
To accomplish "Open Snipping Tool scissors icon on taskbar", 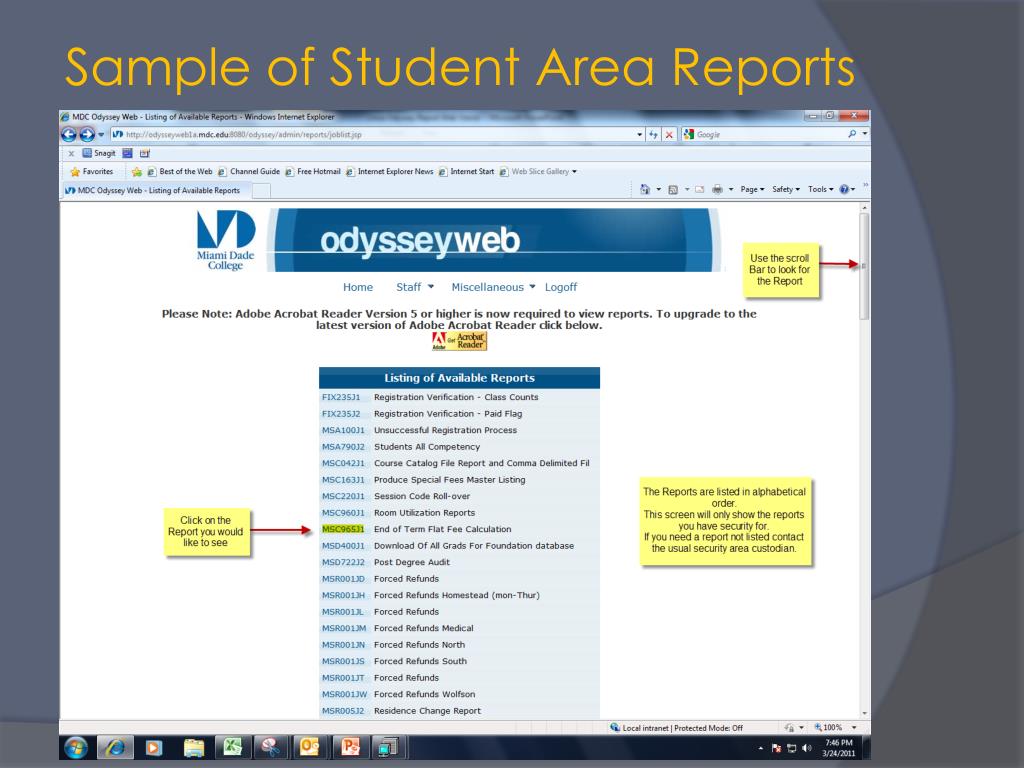I will pyautogui.click(x=271, y=747).
